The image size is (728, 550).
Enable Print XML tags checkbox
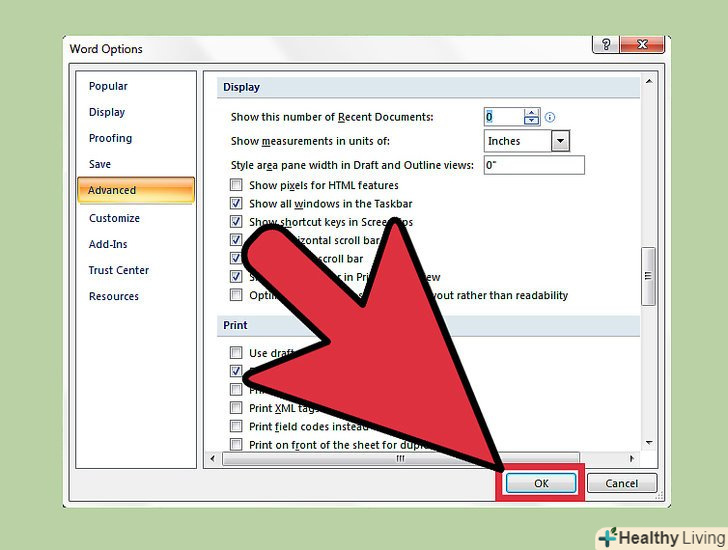pos(236,408)
